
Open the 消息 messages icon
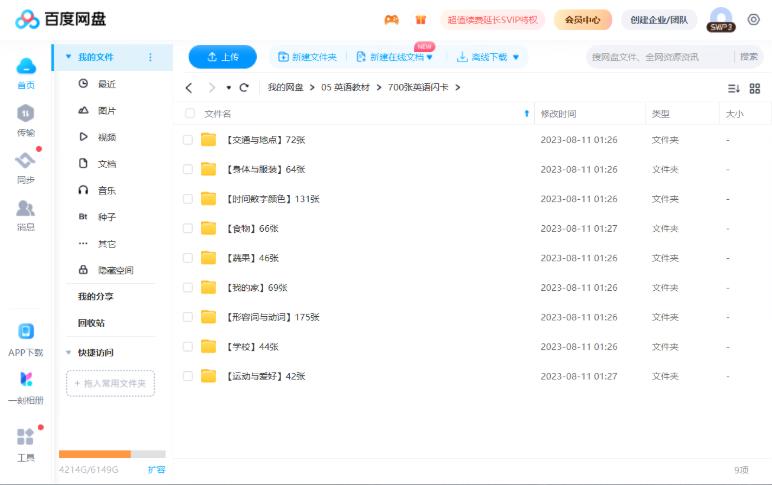point(26,208)
